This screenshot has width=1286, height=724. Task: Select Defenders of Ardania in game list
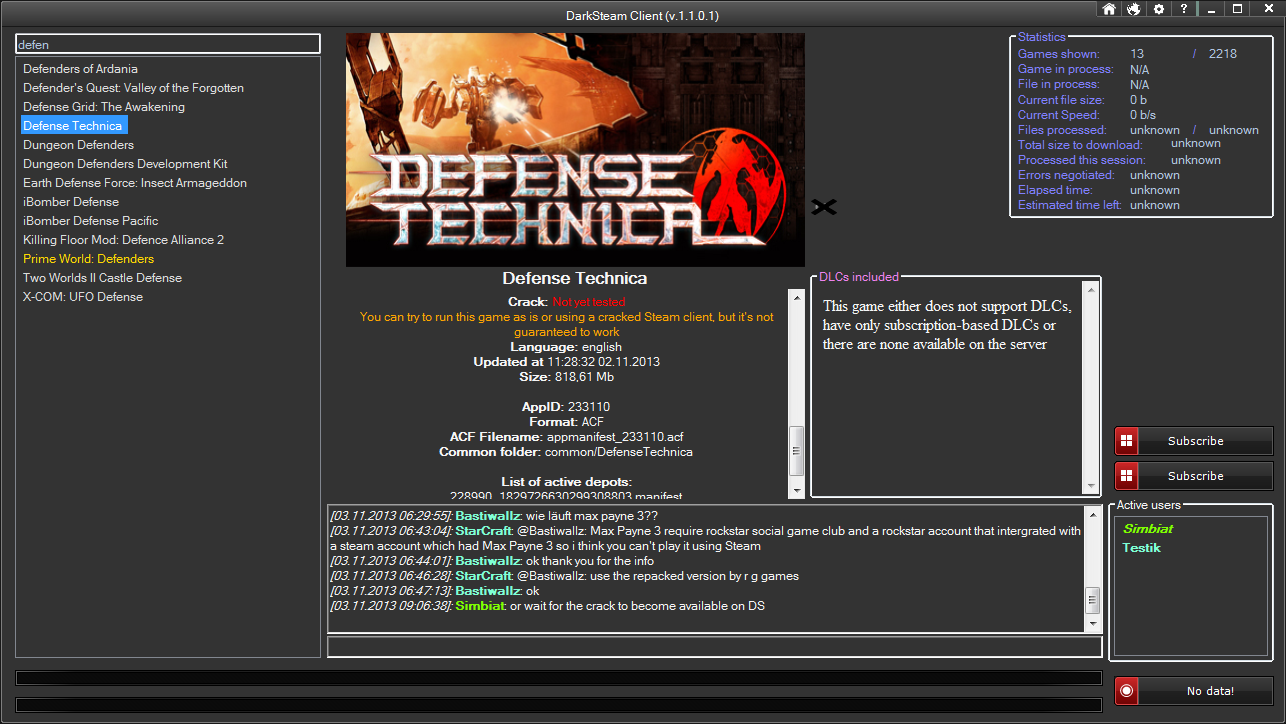tap(80, 69)
